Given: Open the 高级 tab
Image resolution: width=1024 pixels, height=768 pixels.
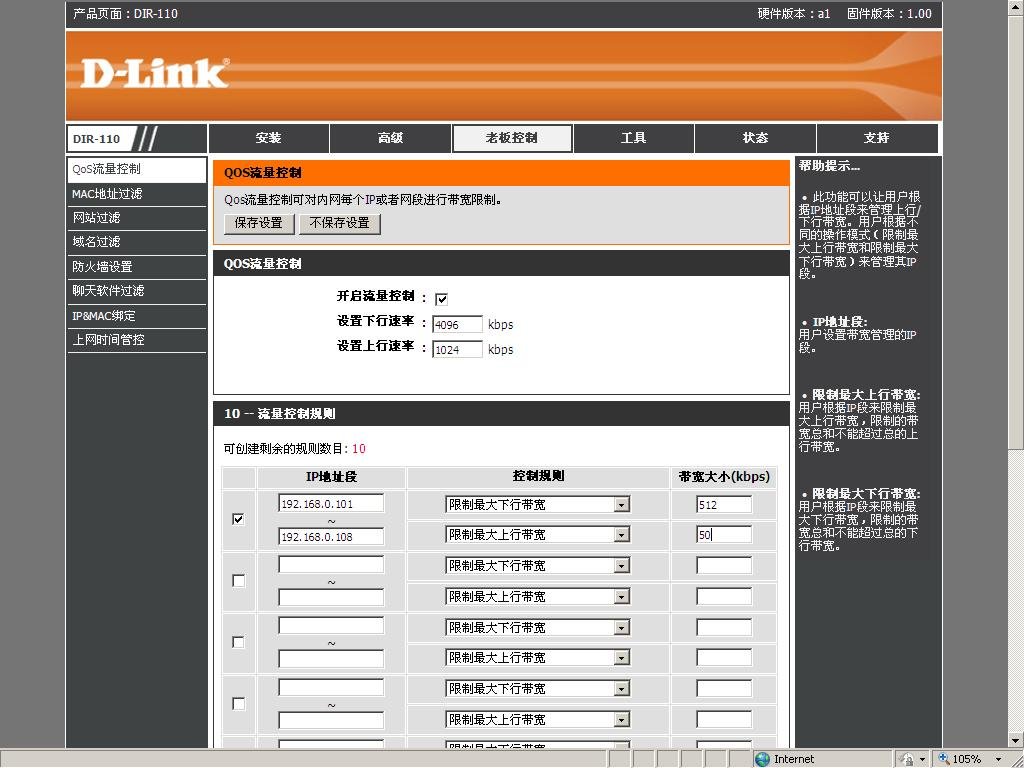Looking at the screenshot, I should pos(390,138).
